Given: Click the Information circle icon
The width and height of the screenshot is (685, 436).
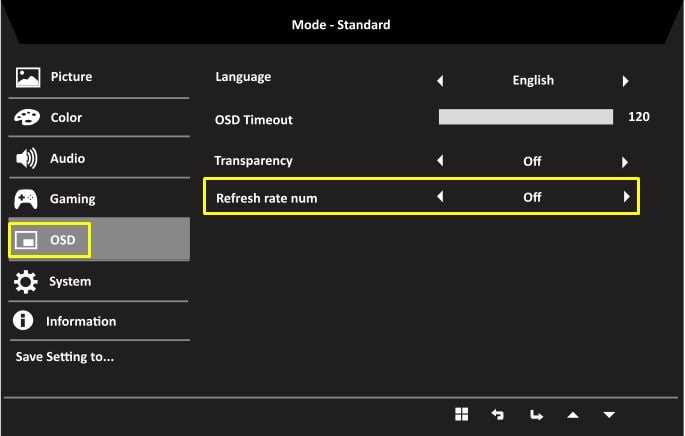Looking at the screenshot, I should [23, 320].
